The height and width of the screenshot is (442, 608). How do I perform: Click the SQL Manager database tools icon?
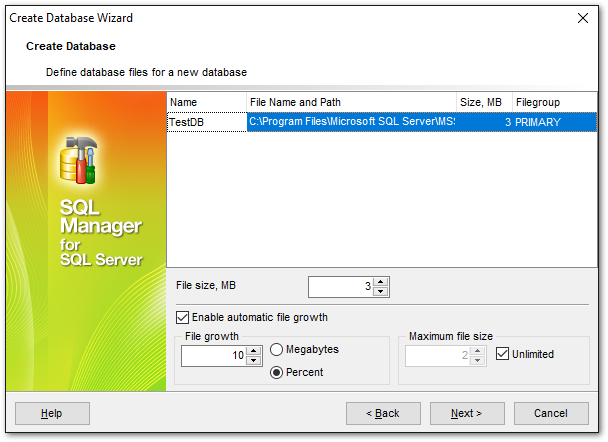(79, 160)
